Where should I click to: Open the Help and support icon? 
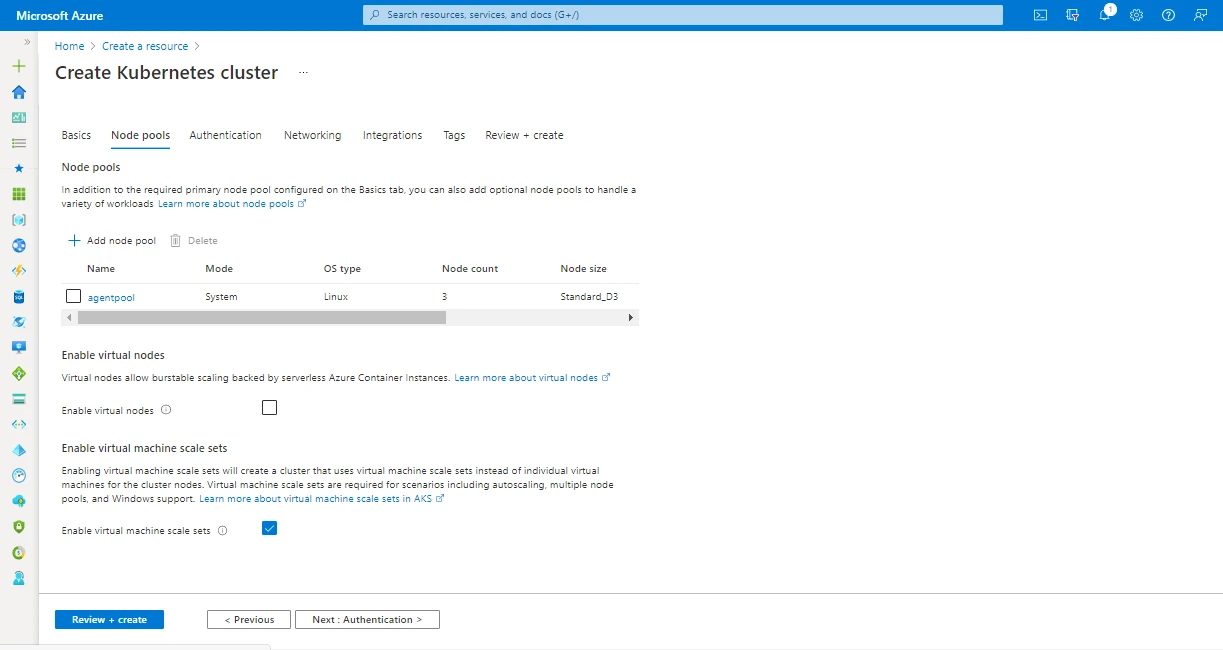[x=1169, y=14]
